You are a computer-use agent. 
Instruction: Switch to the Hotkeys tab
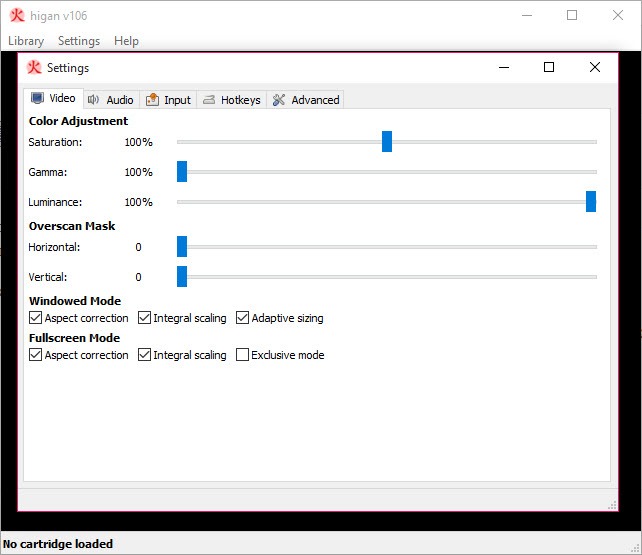coord(232,100)
